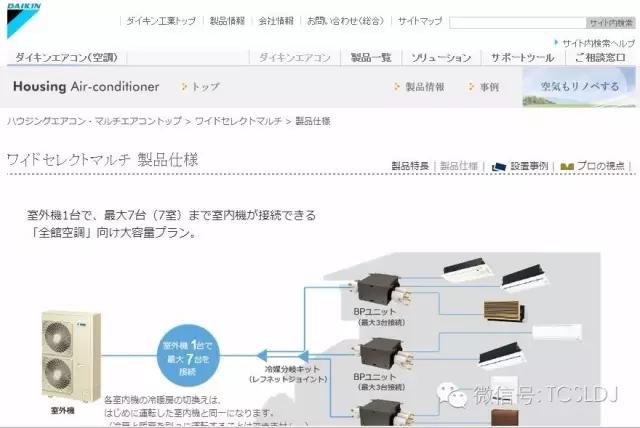Viewport: 640px width, 428px height.
Task: Click the text 「全館空調」向け大容量プラン。
Action: tap(114, 233)
